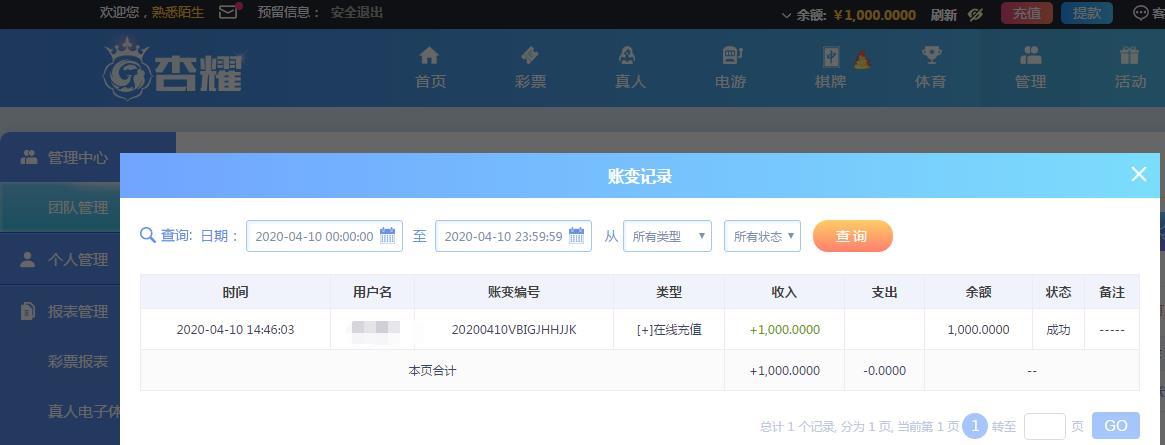
Task: Select 个人管理 in the sidebar
Action: pyautogui.click(x=78, y=259)
